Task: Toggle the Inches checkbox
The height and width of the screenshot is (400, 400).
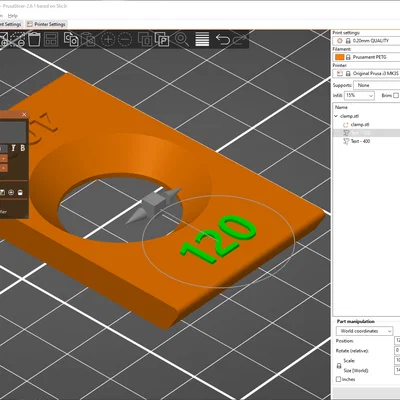Action: coord(338,379)
